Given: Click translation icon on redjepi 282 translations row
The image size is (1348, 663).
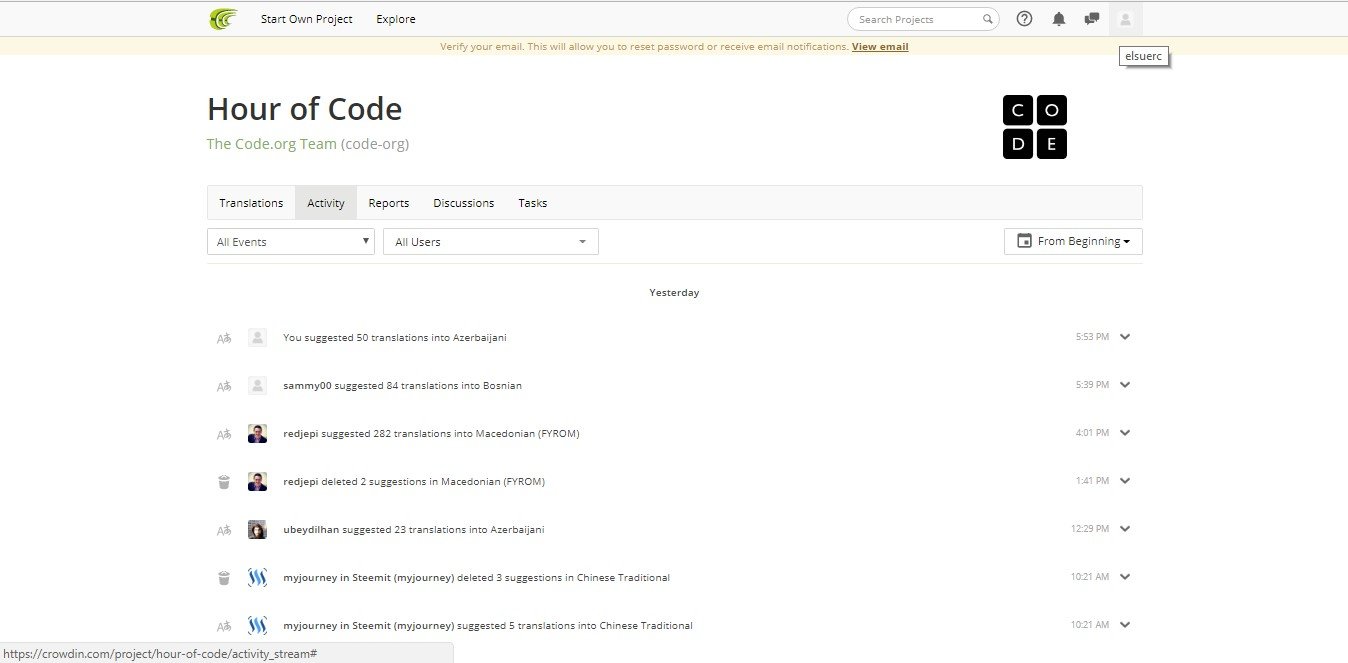Looking at the screenshot, I should [224, 434].
